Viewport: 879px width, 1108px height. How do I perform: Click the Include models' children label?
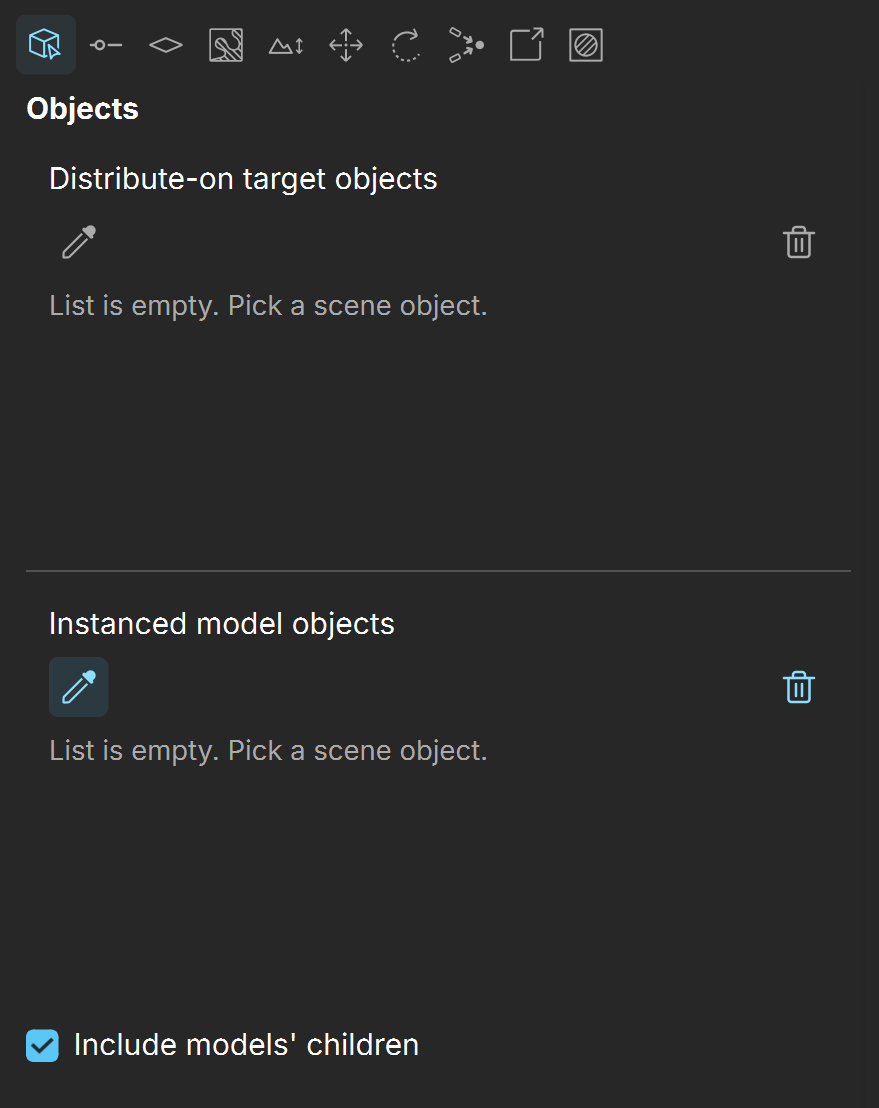tap(246, 1045)
